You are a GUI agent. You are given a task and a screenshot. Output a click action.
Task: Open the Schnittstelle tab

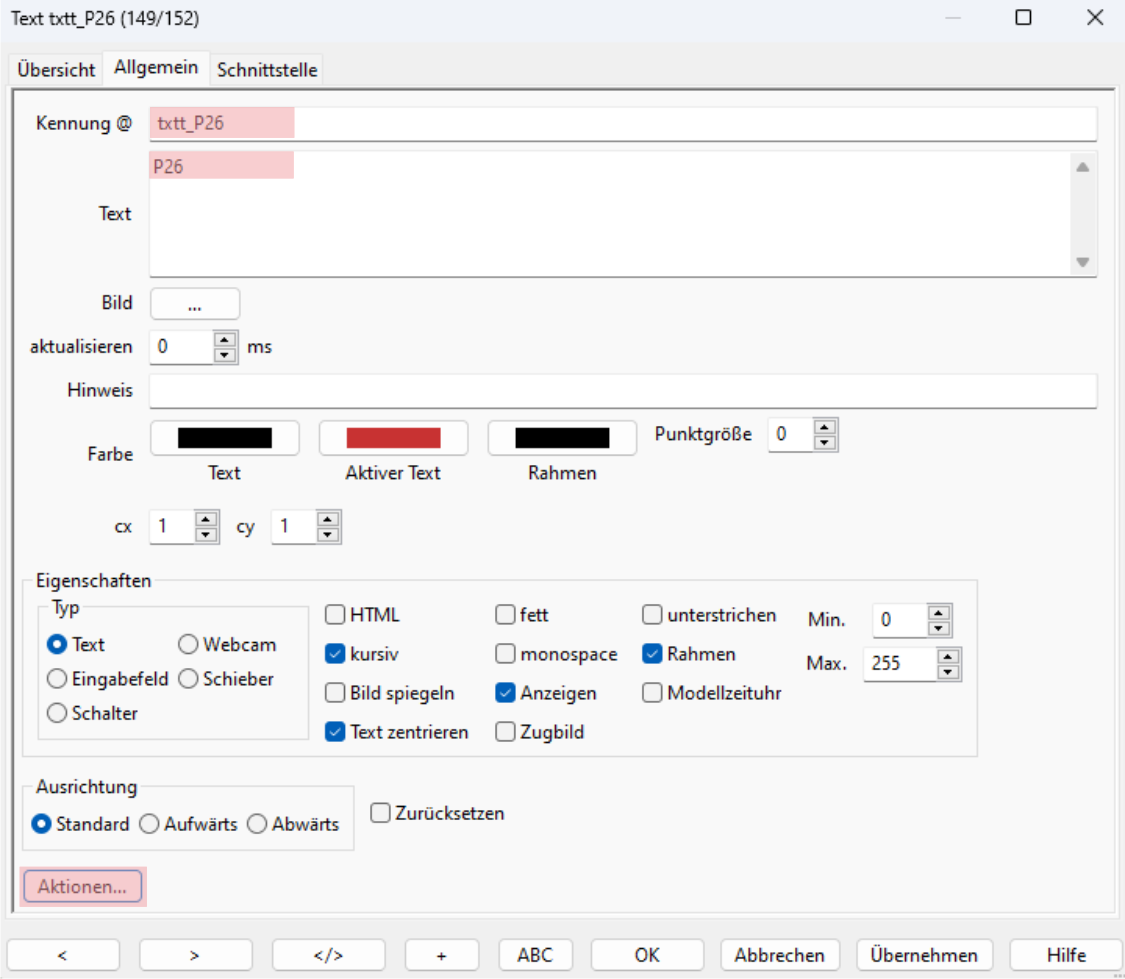tap(267, 70)
